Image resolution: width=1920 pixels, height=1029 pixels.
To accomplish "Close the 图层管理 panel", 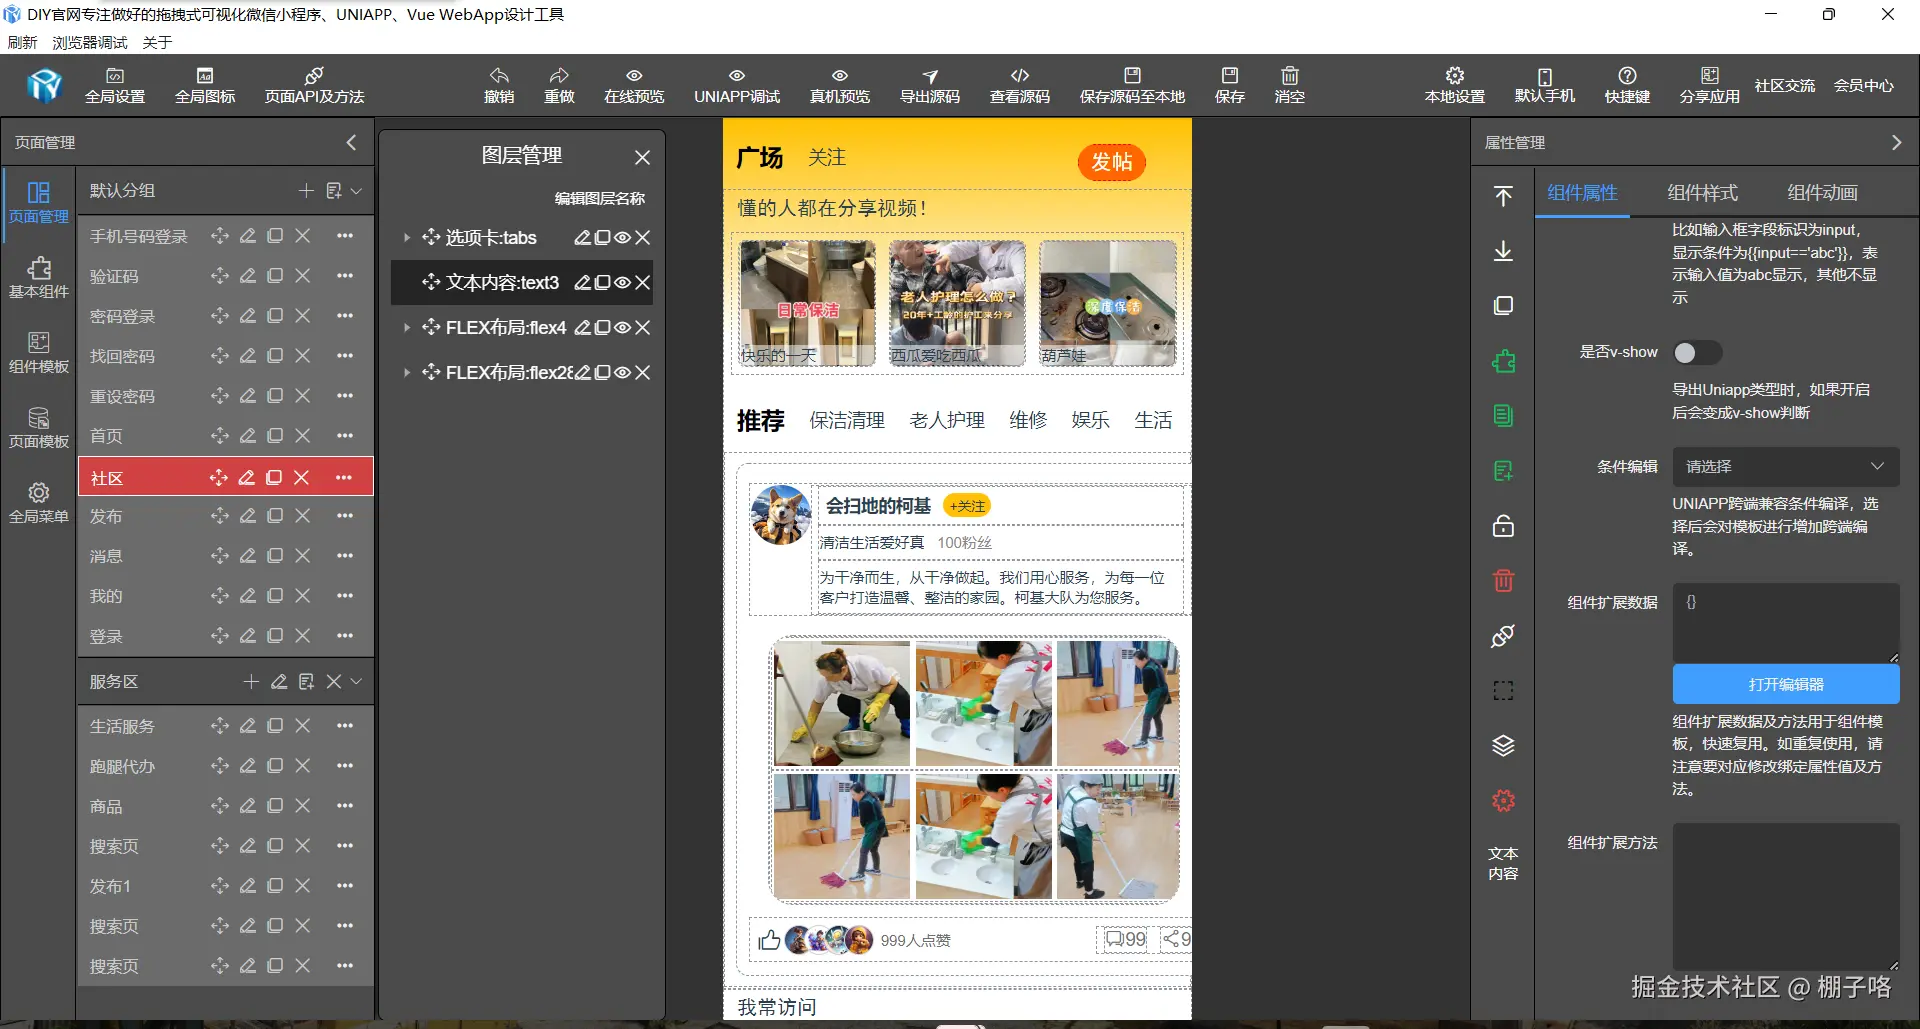I will [x=642, y=157].
